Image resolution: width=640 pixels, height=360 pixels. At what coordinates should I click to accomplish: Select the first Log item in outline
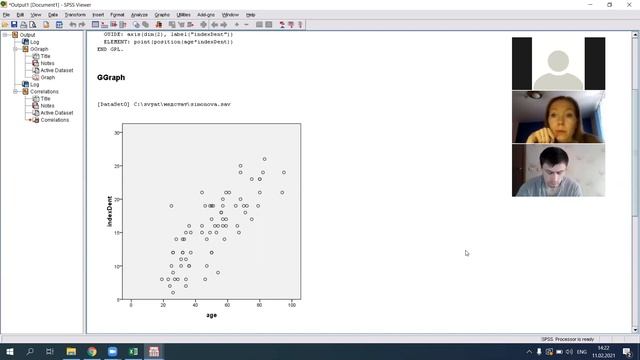pos(35,42)
